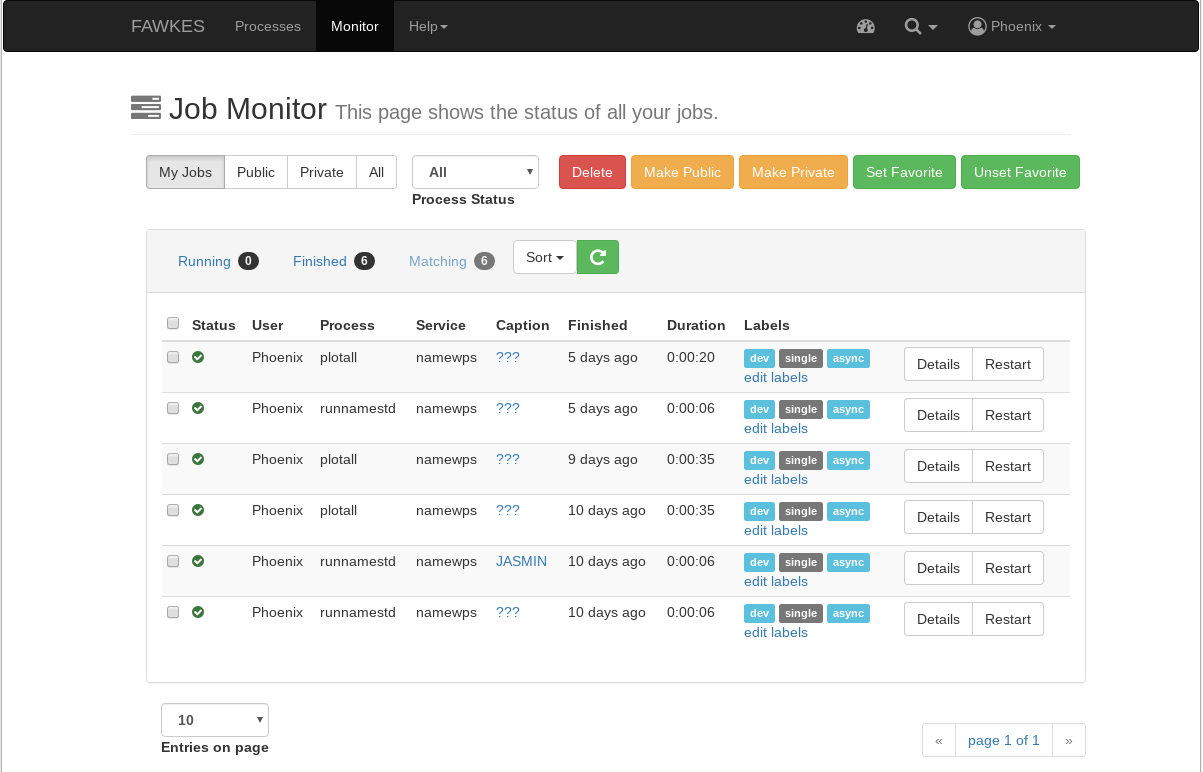
Task: Expand the Help menu
Action: [428, 27]
